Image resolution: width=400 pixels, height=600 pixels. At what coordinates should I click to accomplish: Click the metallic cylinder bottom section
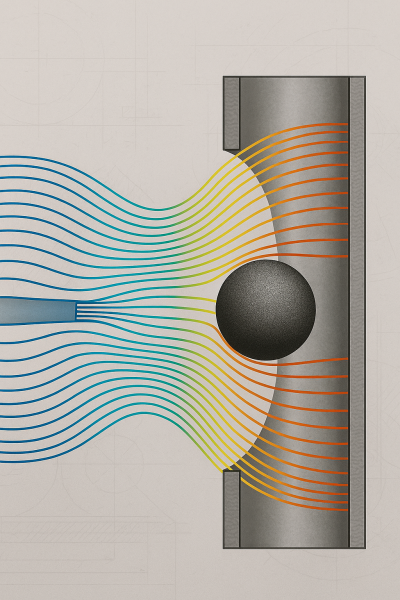click(x=294, y=530)
